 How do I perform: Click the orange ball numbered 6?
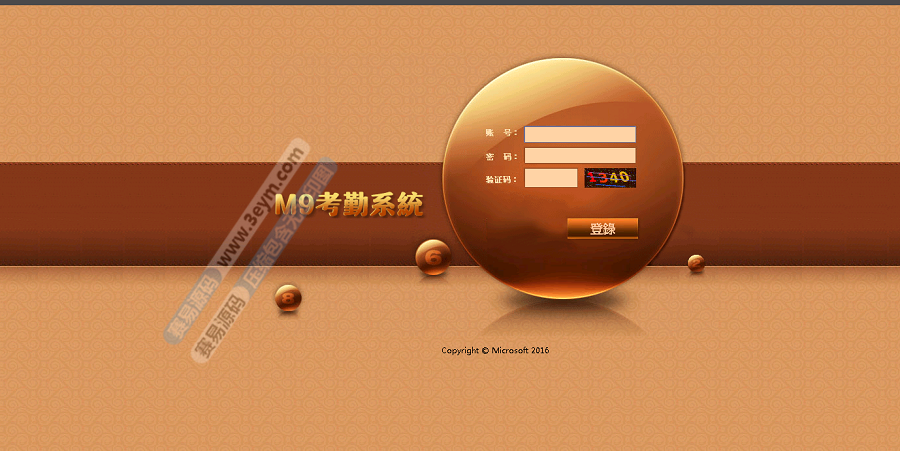pos(433,257)
